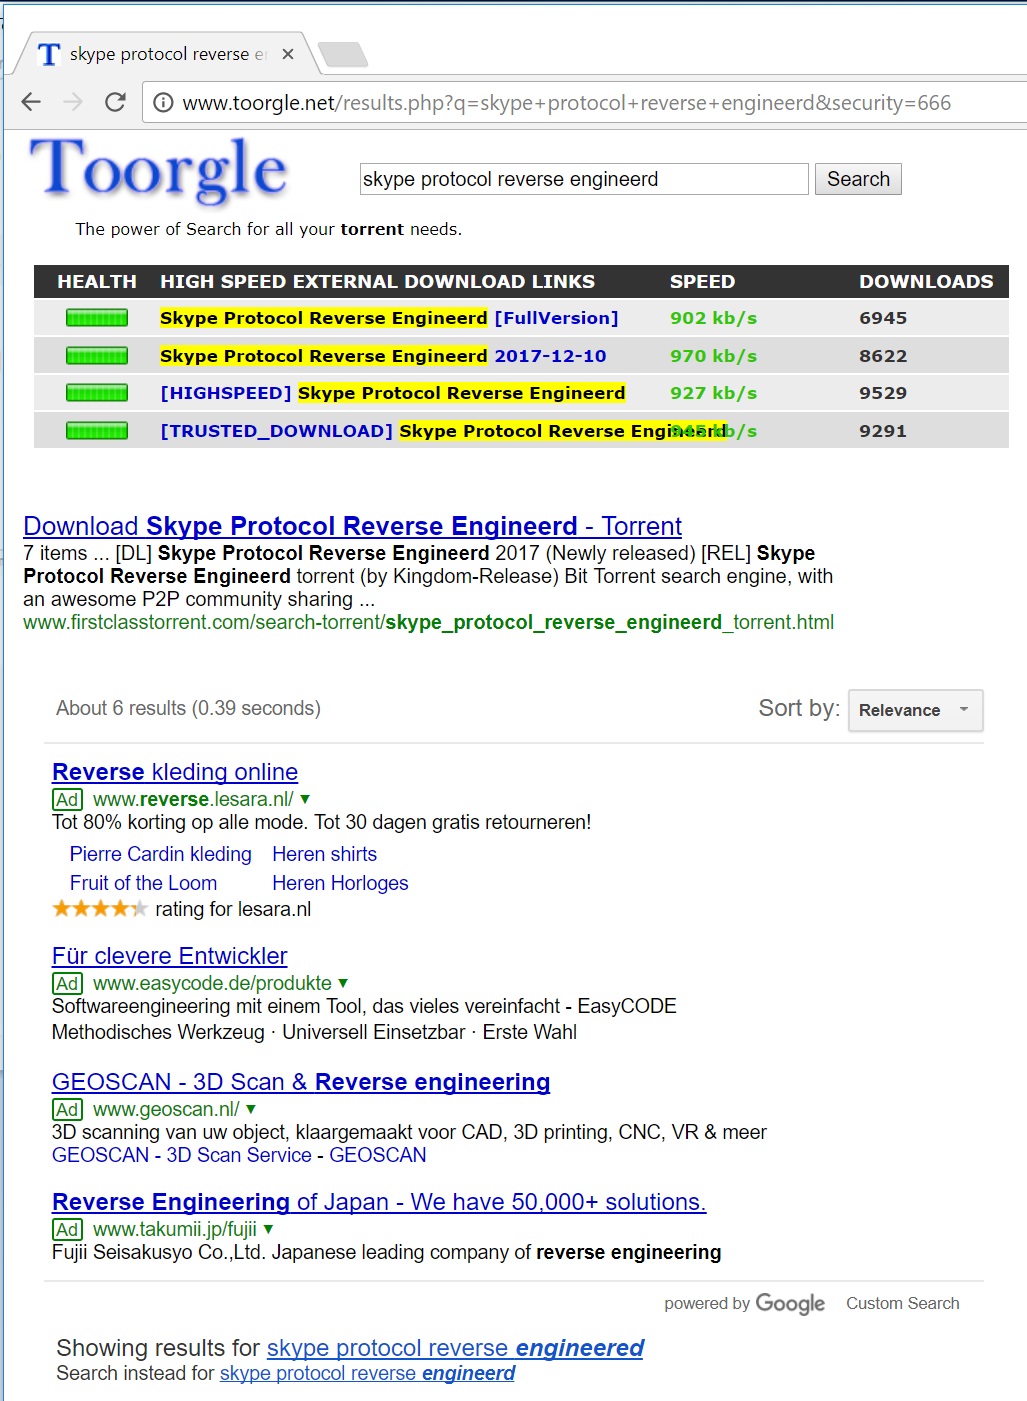The height and width of the screenshot is (1401, 1027).
Task: Click the 902 kb/s speed value
Action: point(713,318)
